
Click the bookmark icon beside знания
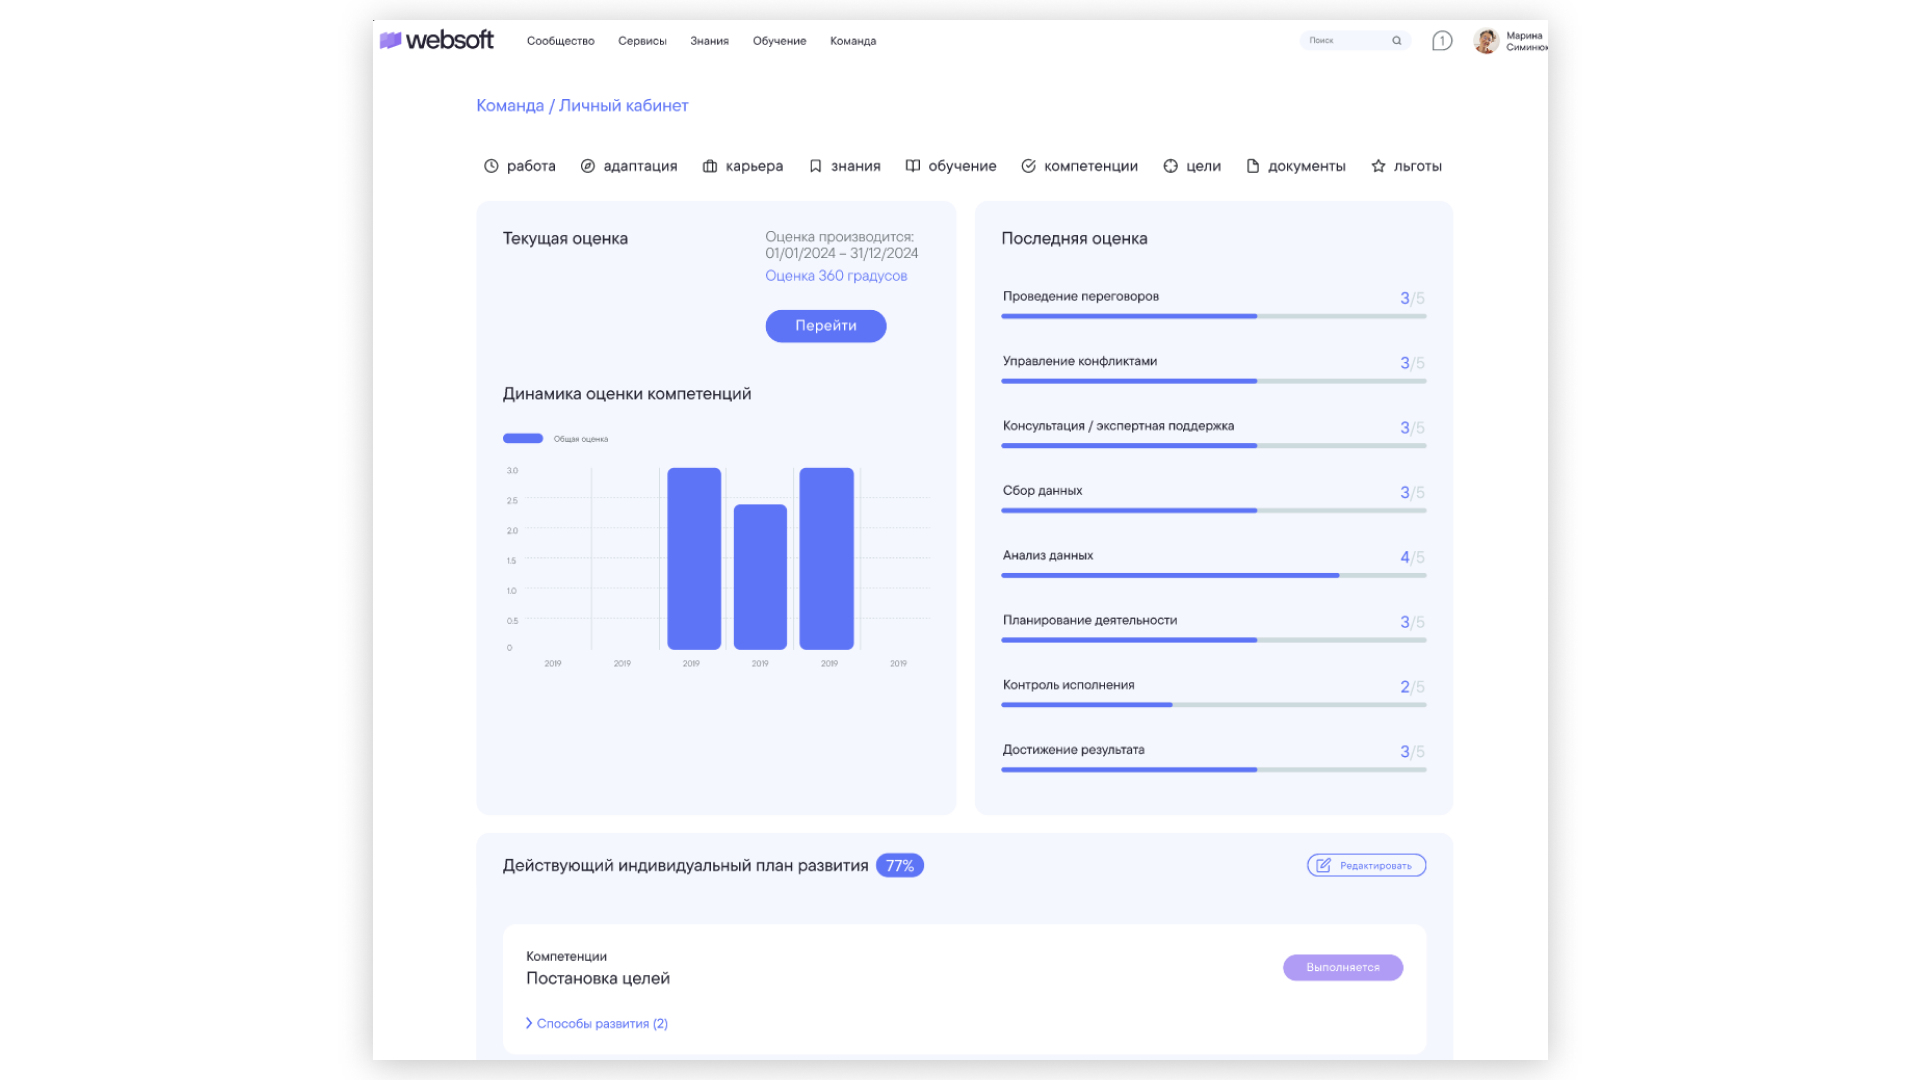click(816, 166)
